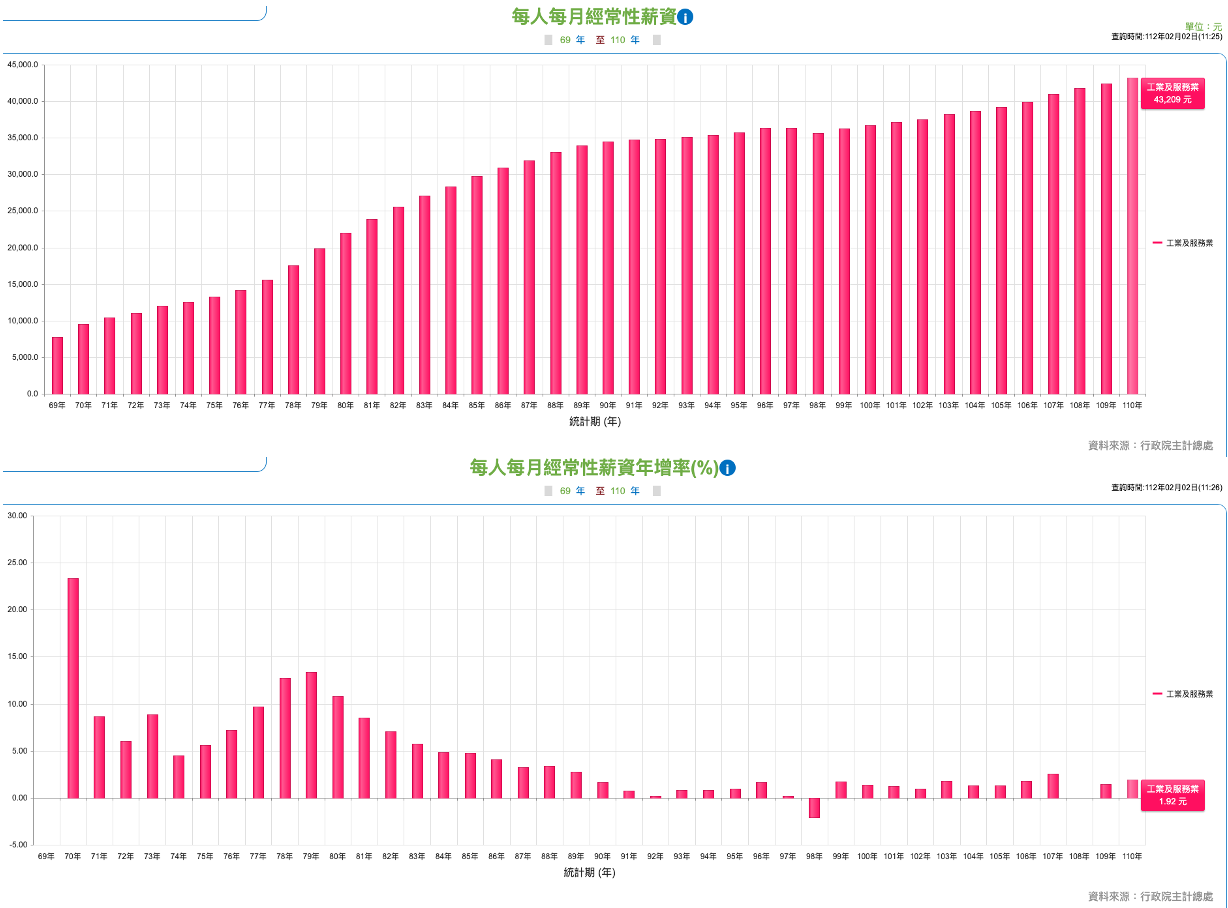
Task: Select start year 69 in salary chart range
Action: point(565,41)
